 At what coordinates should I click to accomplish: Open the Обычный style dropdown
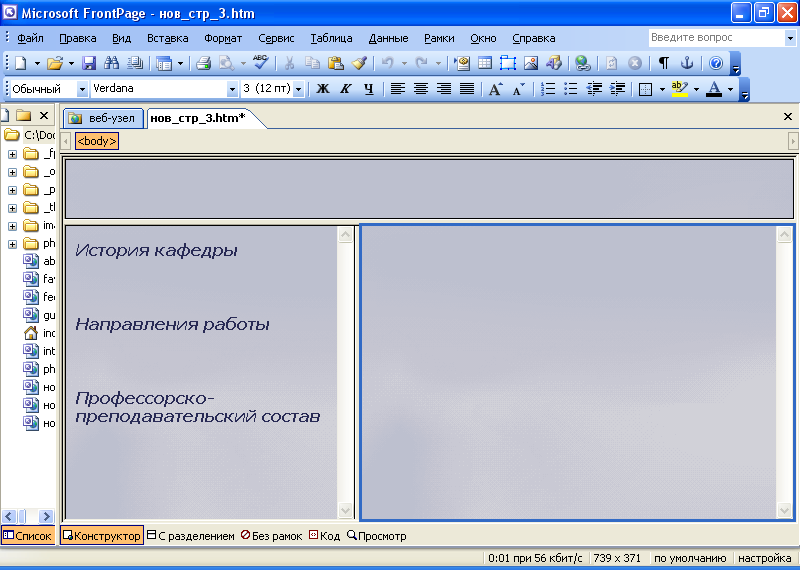[x=81, y=89]
